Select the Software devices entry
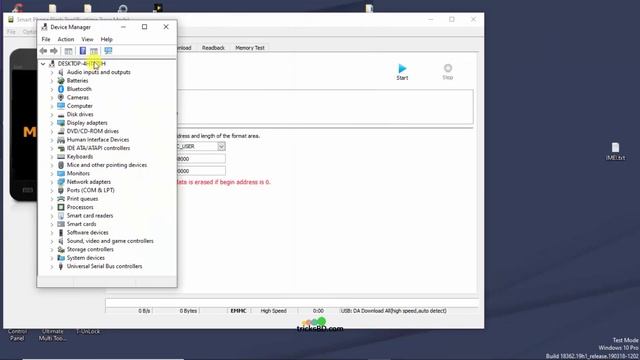Image resolution: width=640 pixels, height=360 pixels. coord(87,232)
